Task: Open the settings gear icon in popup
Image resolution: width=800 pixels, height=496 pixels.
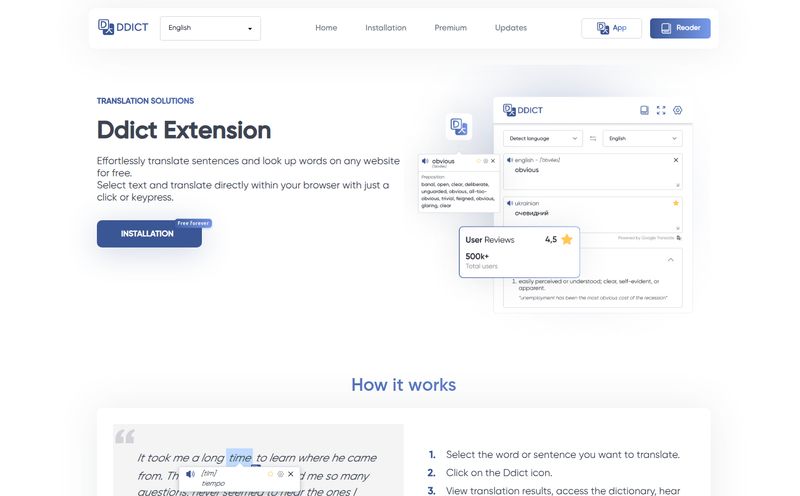Action: coord(678,110)
